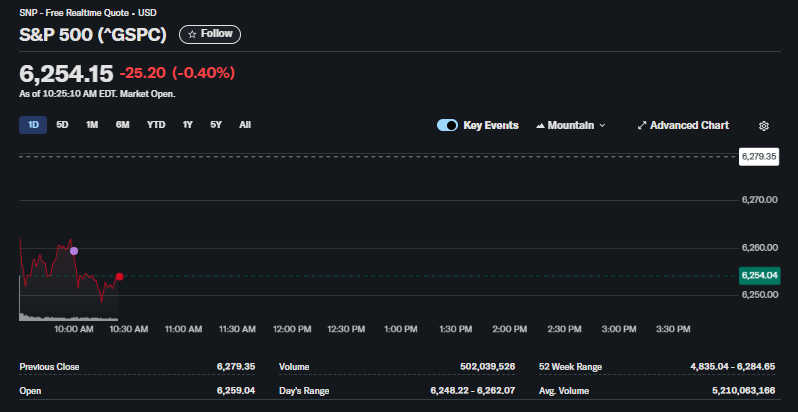The height and width of the screenshot is (412, 798).
Task: Click the 6,250.00 y-axis label
Action: click(x=759, y=295)
